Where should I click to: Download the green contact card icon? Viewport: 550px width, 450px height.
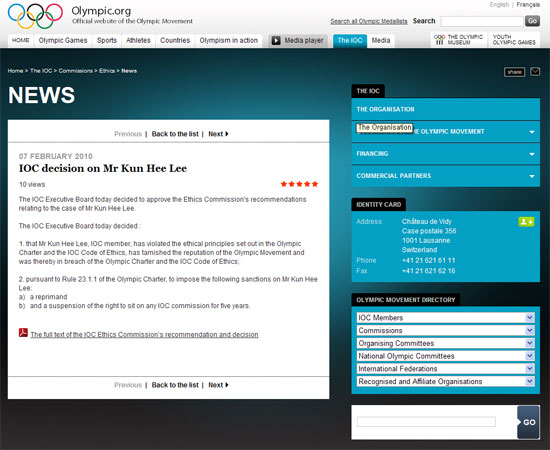point(526,222)
